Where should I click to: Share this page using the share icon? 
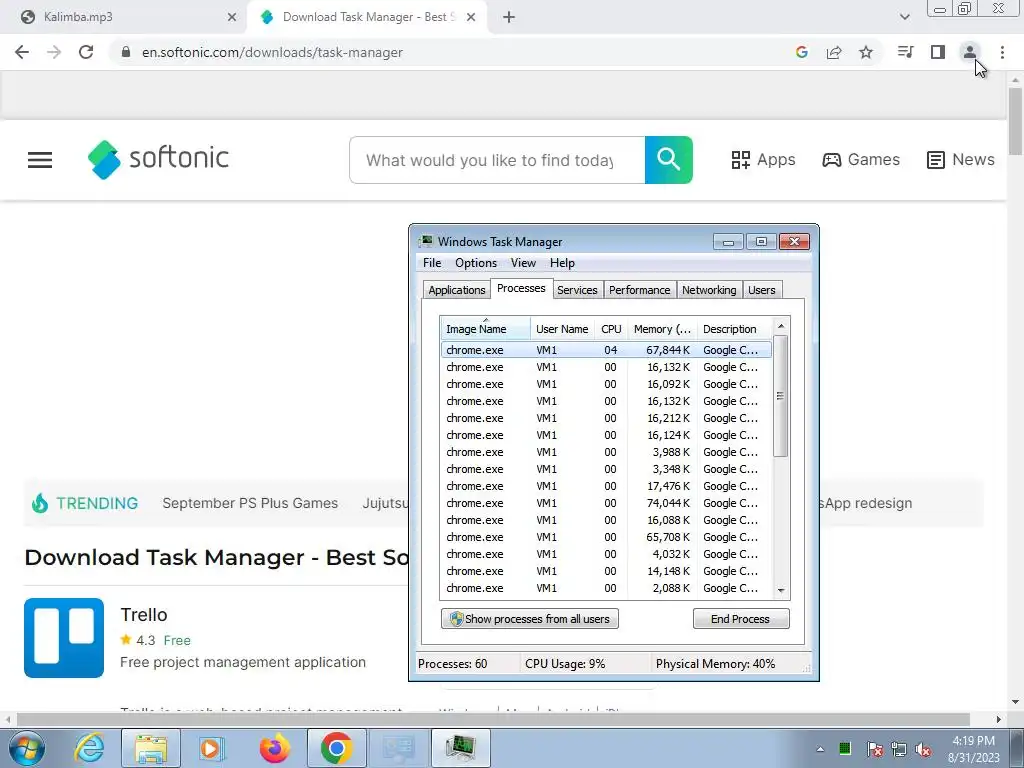click(834, 52)
